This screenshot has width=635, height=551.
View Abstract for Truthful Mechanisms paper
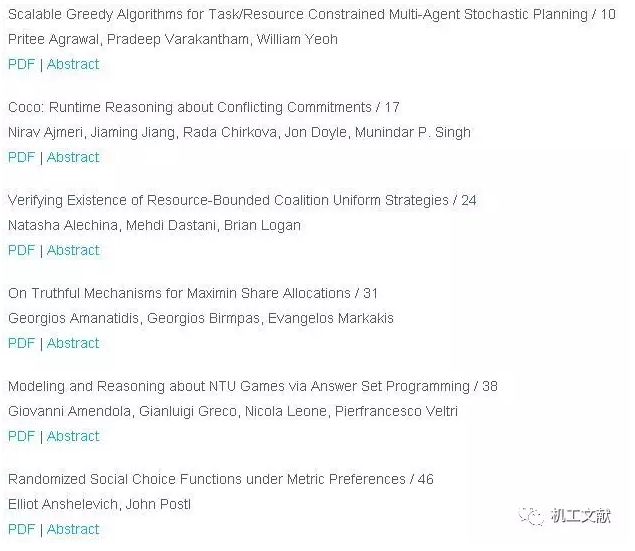pos(73,343)
